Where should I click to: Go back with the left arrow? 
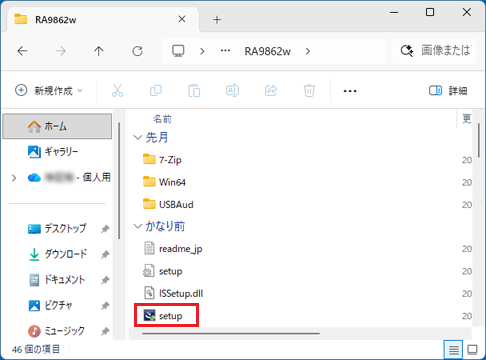(x=22, y=51)
